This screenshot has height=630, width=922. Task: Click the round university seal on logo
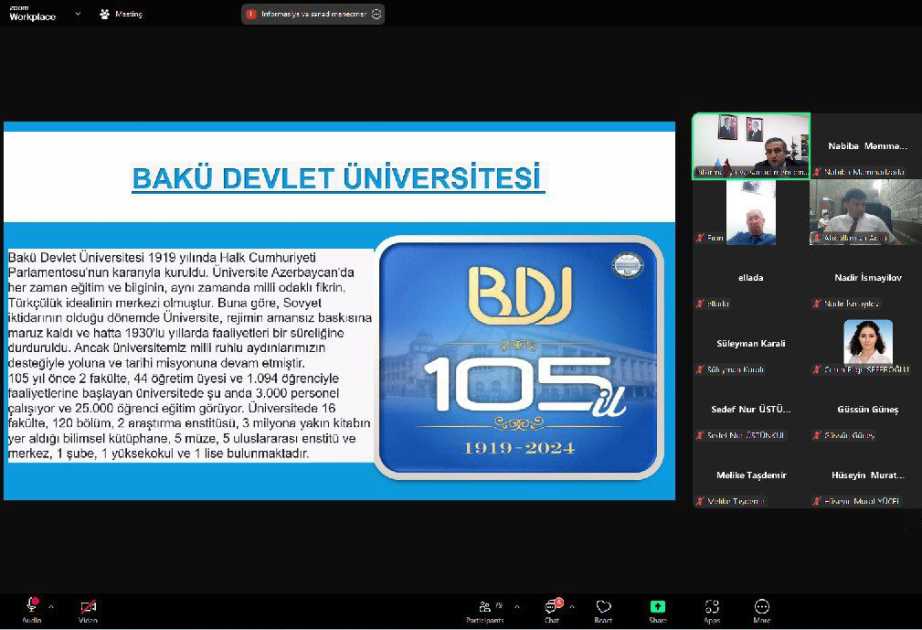(627, 265)
